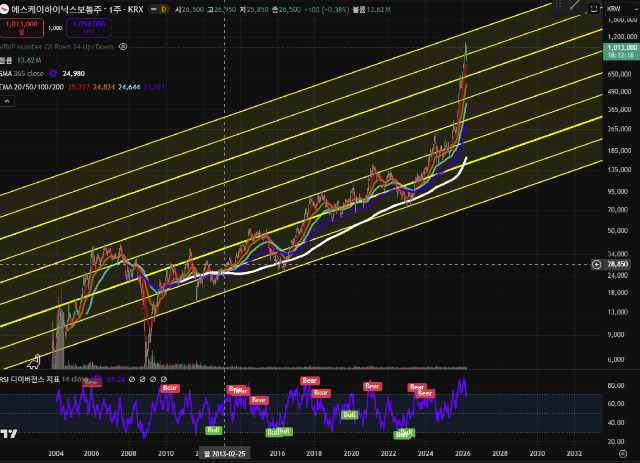Click the 40.00 RSI scale label
640x463 pixels.
pos(616,423)
